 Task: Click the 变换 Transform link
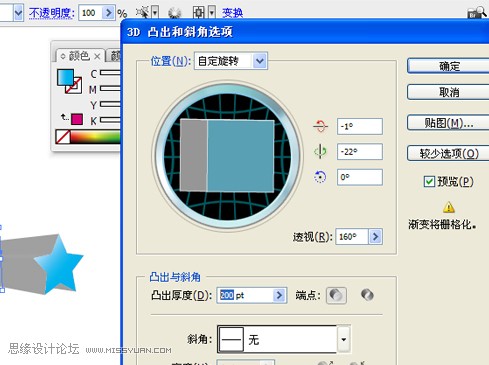[232, 13]
